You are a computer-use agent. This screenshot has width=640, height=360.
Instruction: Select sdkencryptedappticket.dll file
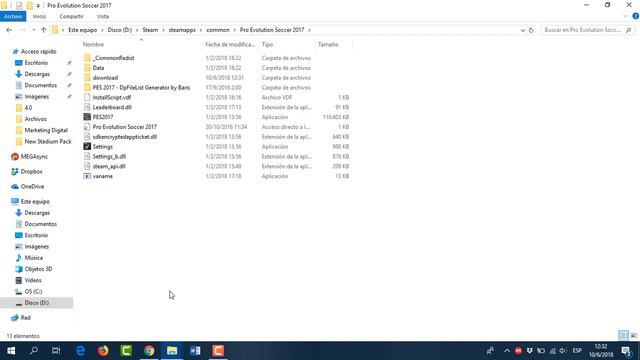pos(124,137)
